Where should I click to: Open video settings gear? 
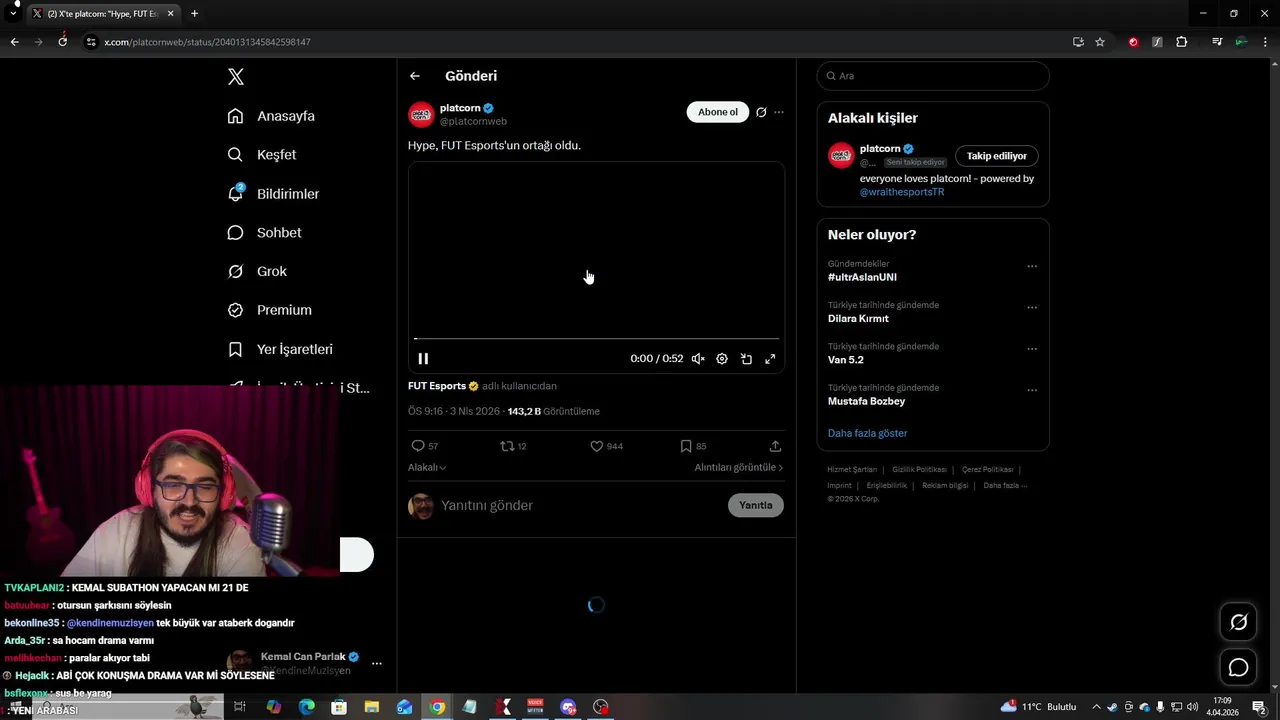(722, 359)
